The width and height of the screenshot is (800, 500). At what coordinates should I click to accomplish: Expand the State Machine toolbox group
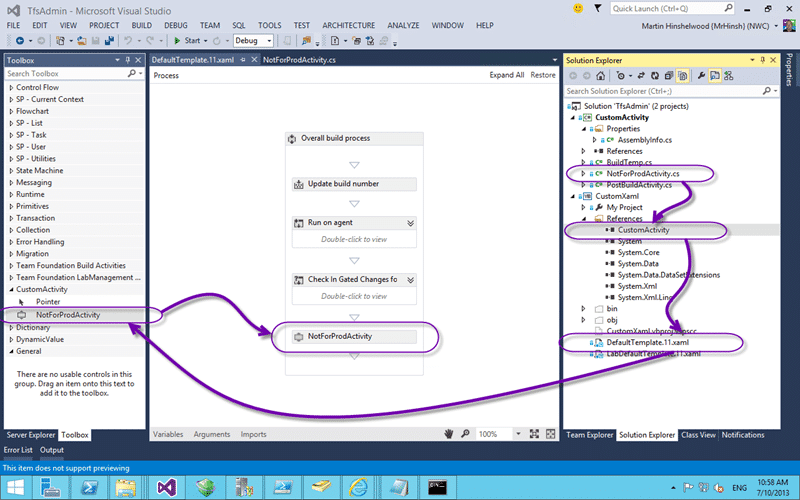11,170
